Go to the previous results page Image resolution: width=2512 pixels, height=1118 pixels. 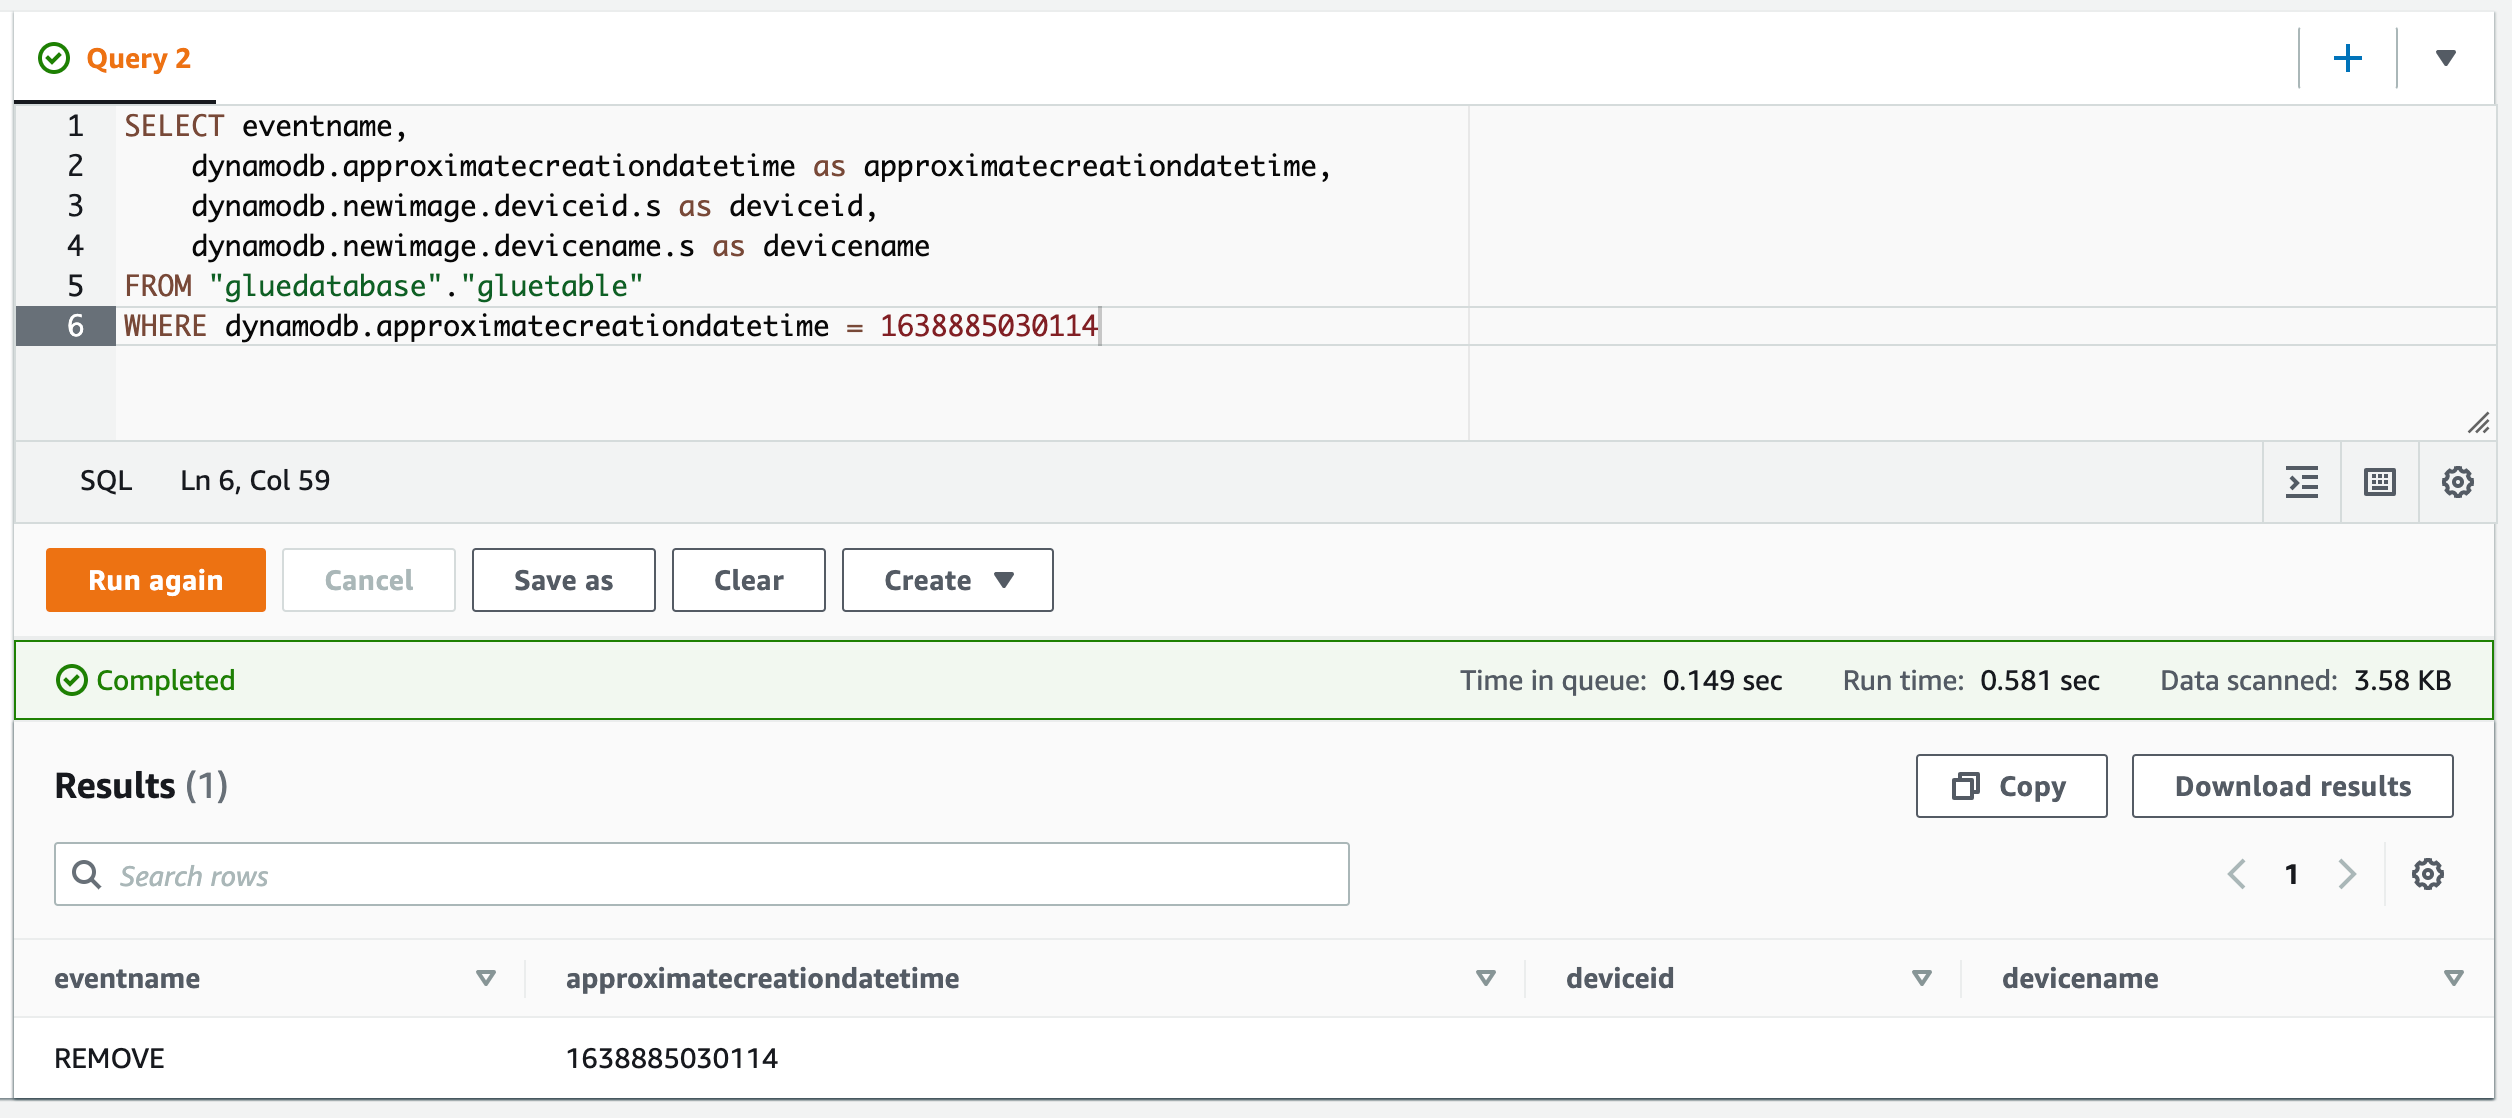(2237, 874)
